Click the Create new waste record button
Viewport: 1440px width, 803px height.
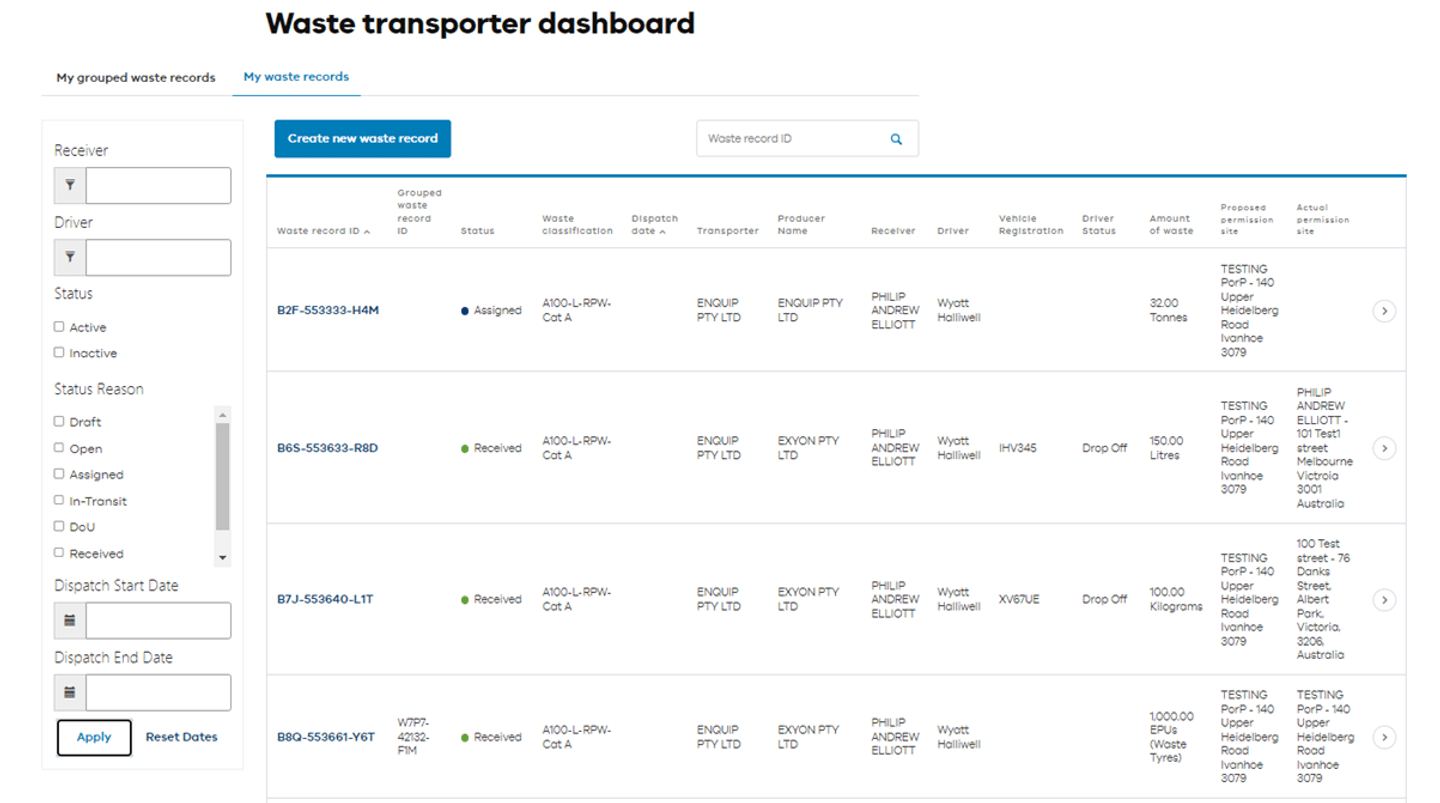(362, 138)
